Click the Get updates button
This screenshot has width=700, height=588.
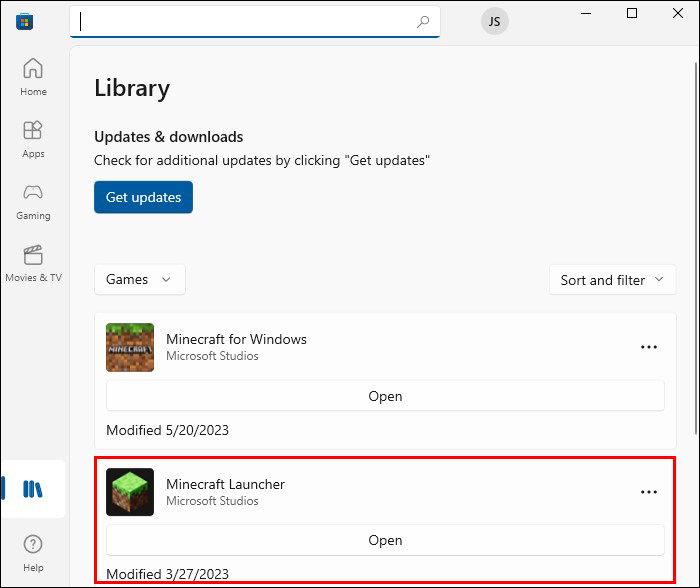pos(143,197)
